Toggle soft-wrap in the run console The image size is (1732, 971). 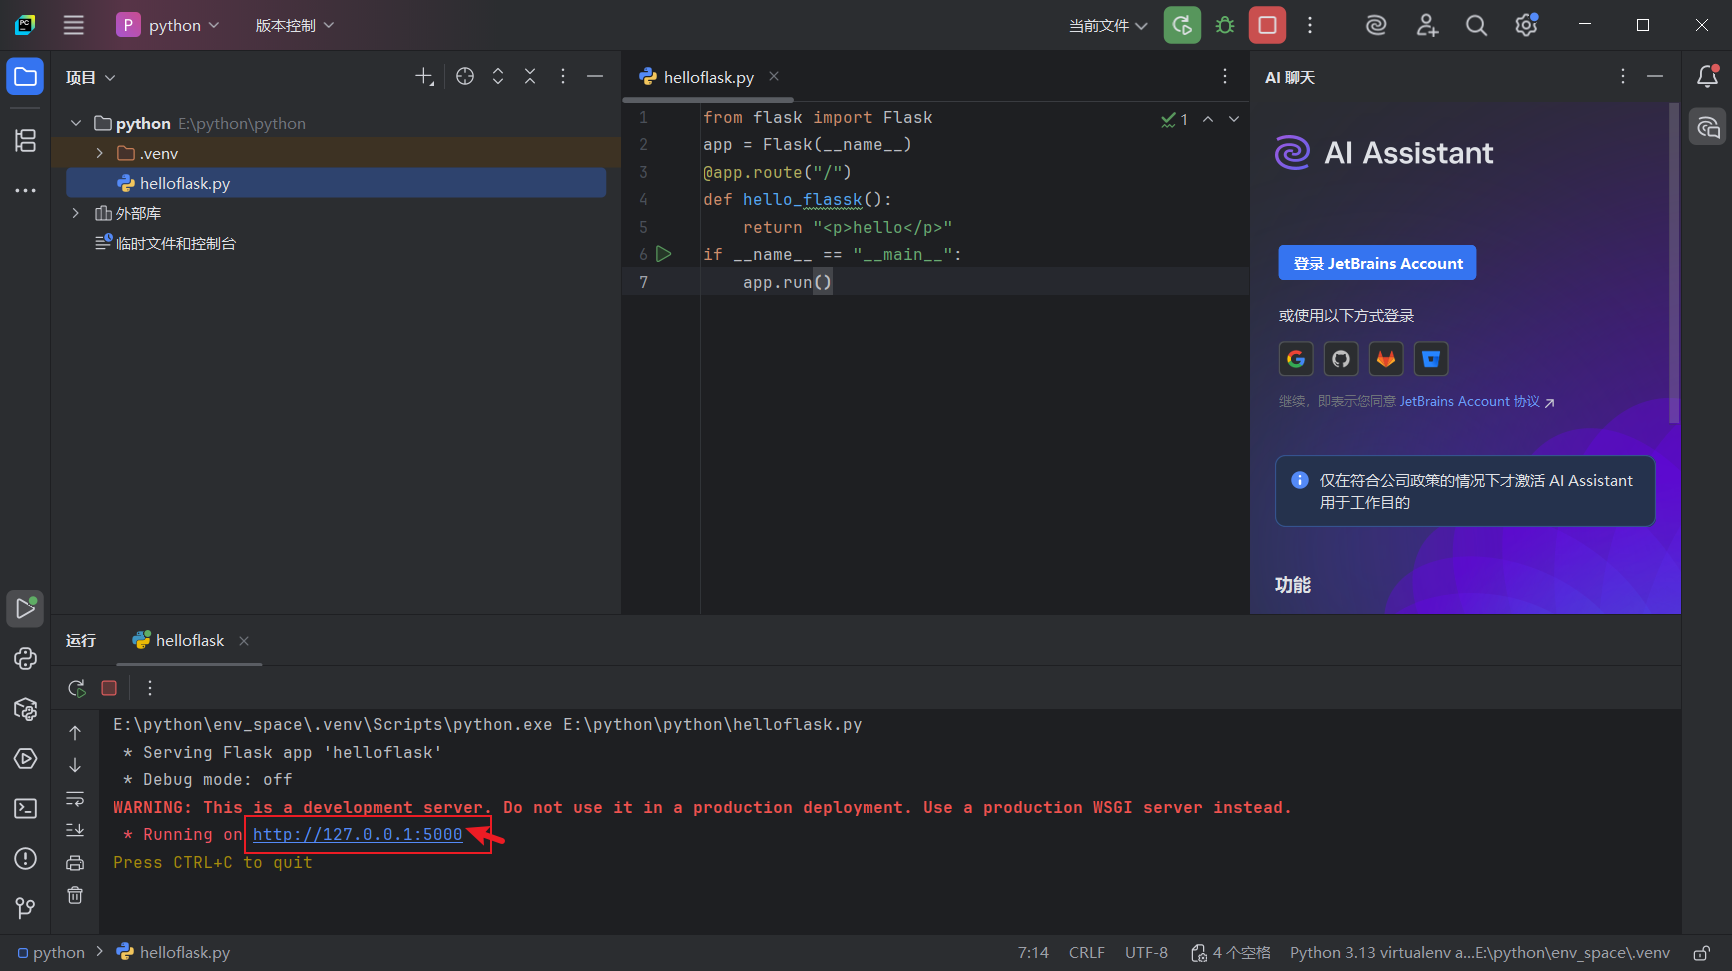pyautogui.click(x=75, y=798)
